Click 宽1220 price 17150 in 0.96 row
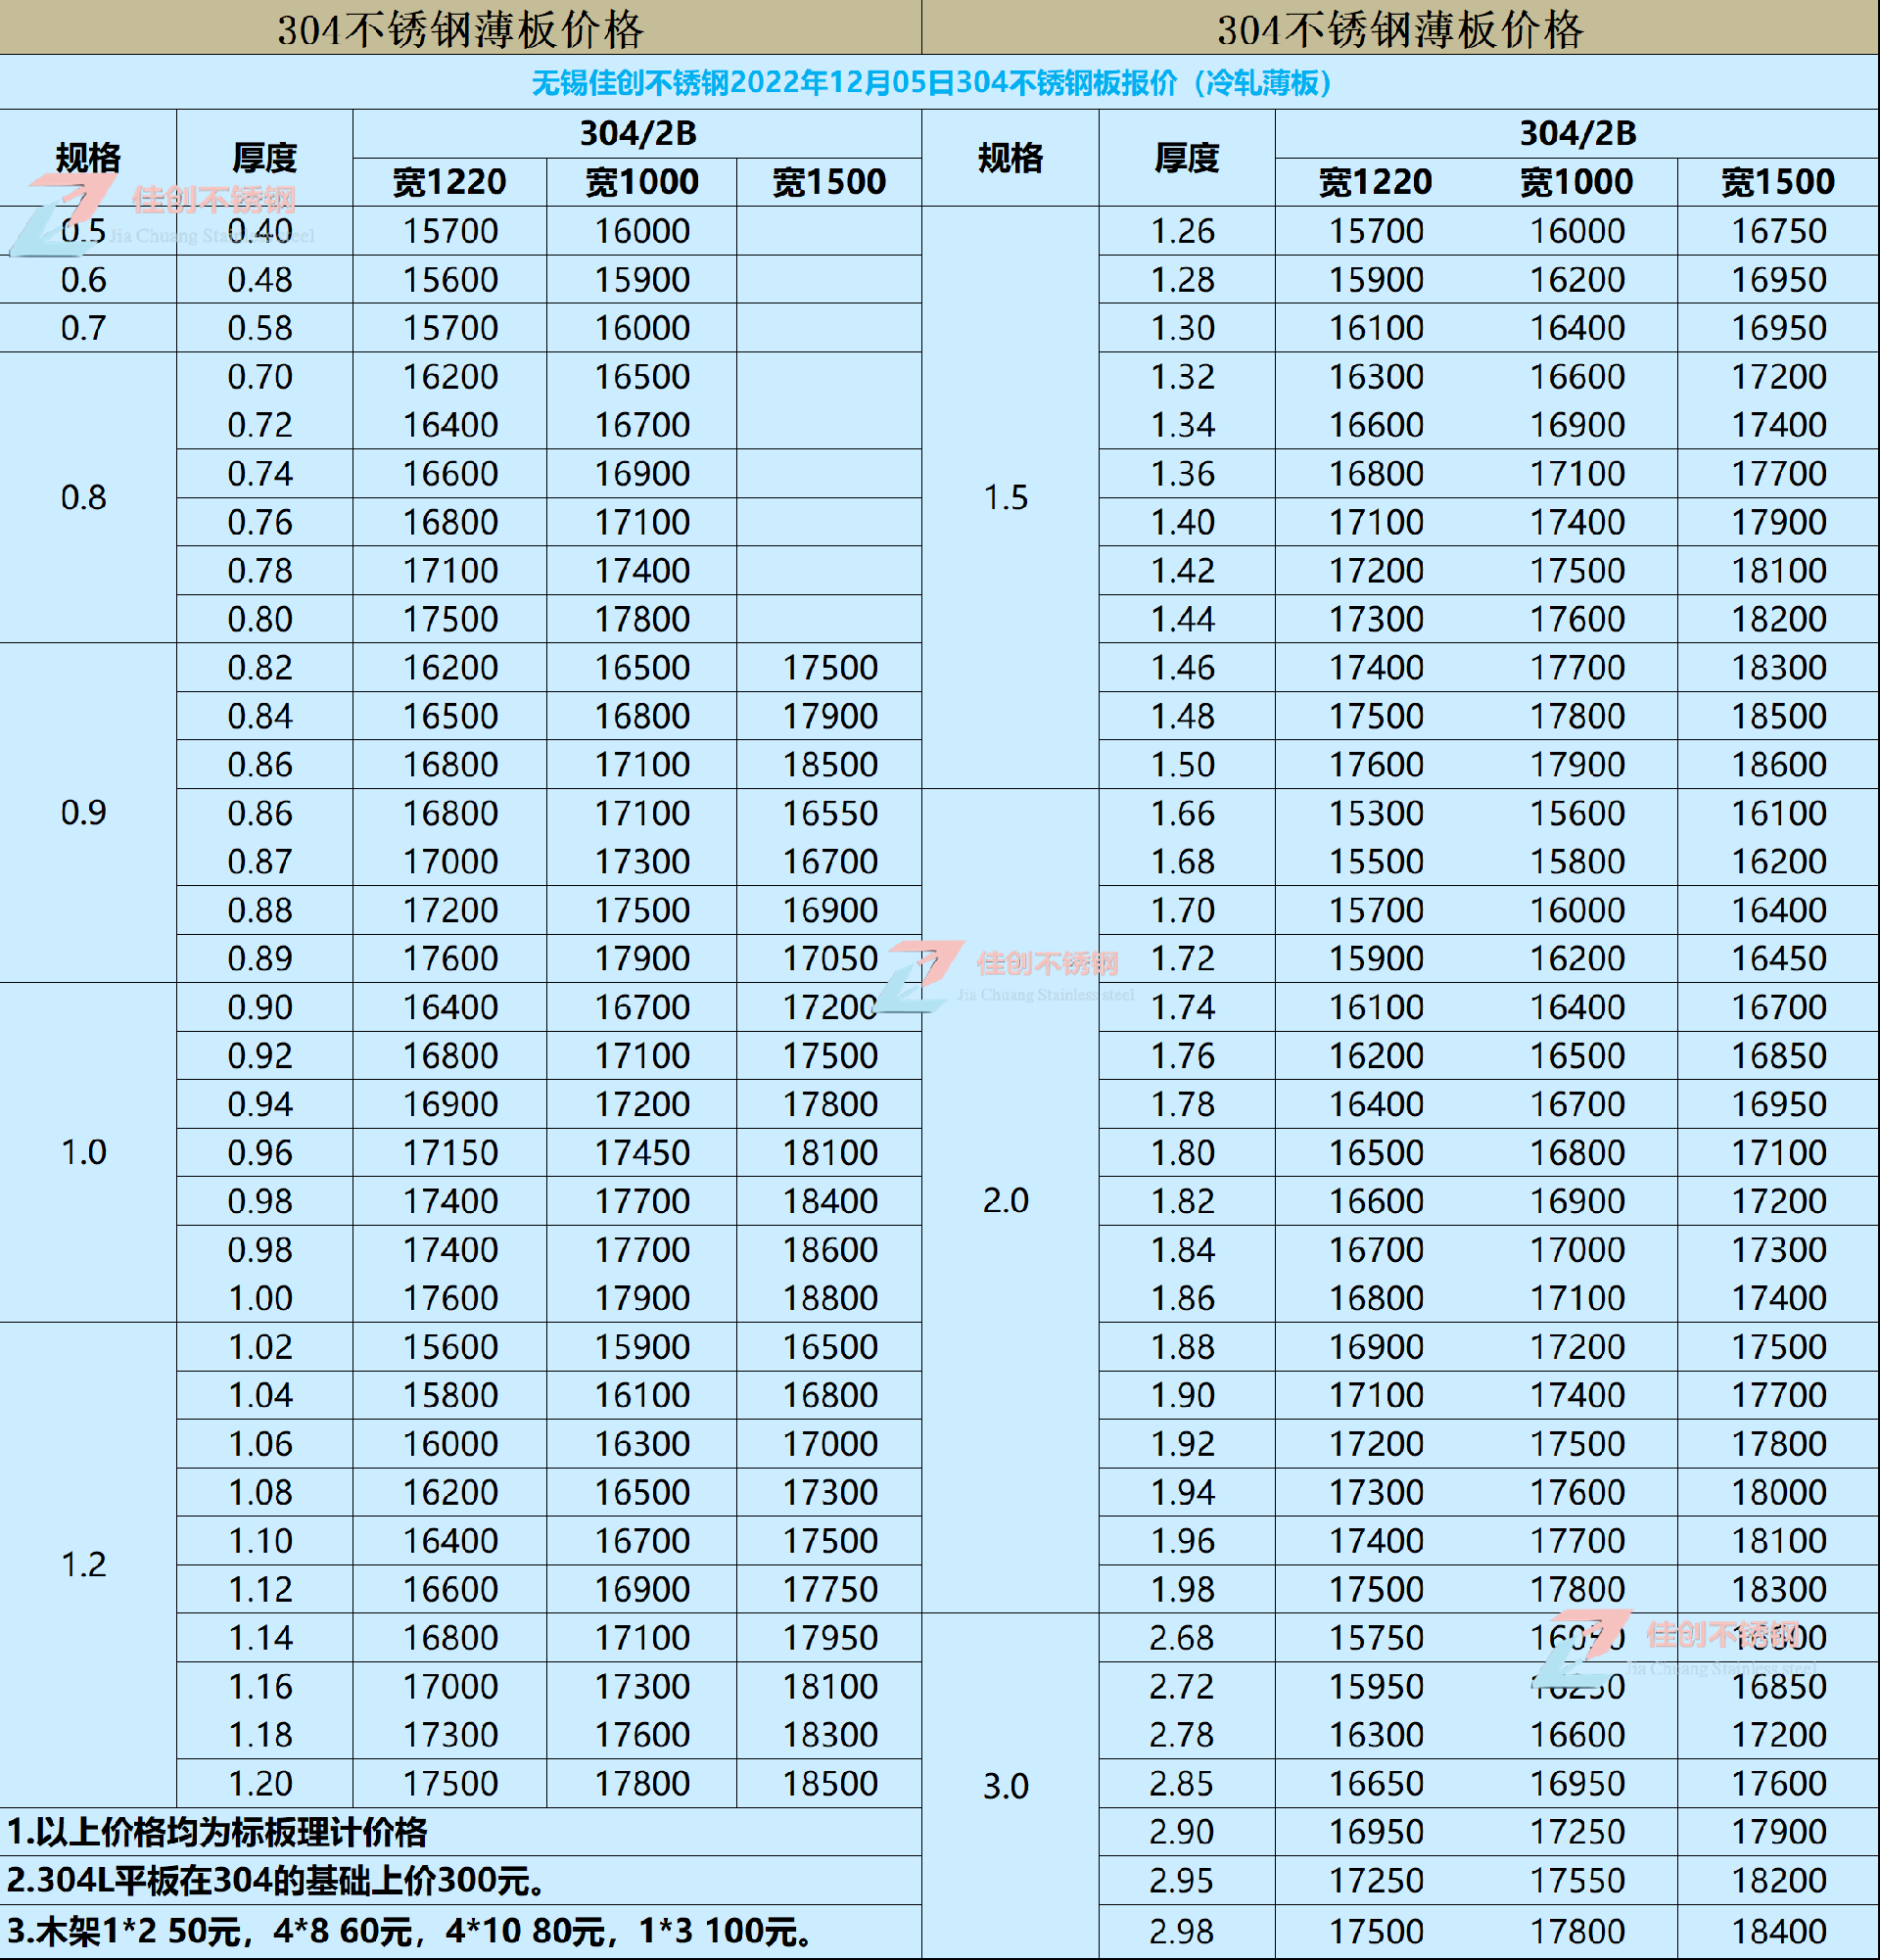1880x1960 pixels. tap(451, 1153)
